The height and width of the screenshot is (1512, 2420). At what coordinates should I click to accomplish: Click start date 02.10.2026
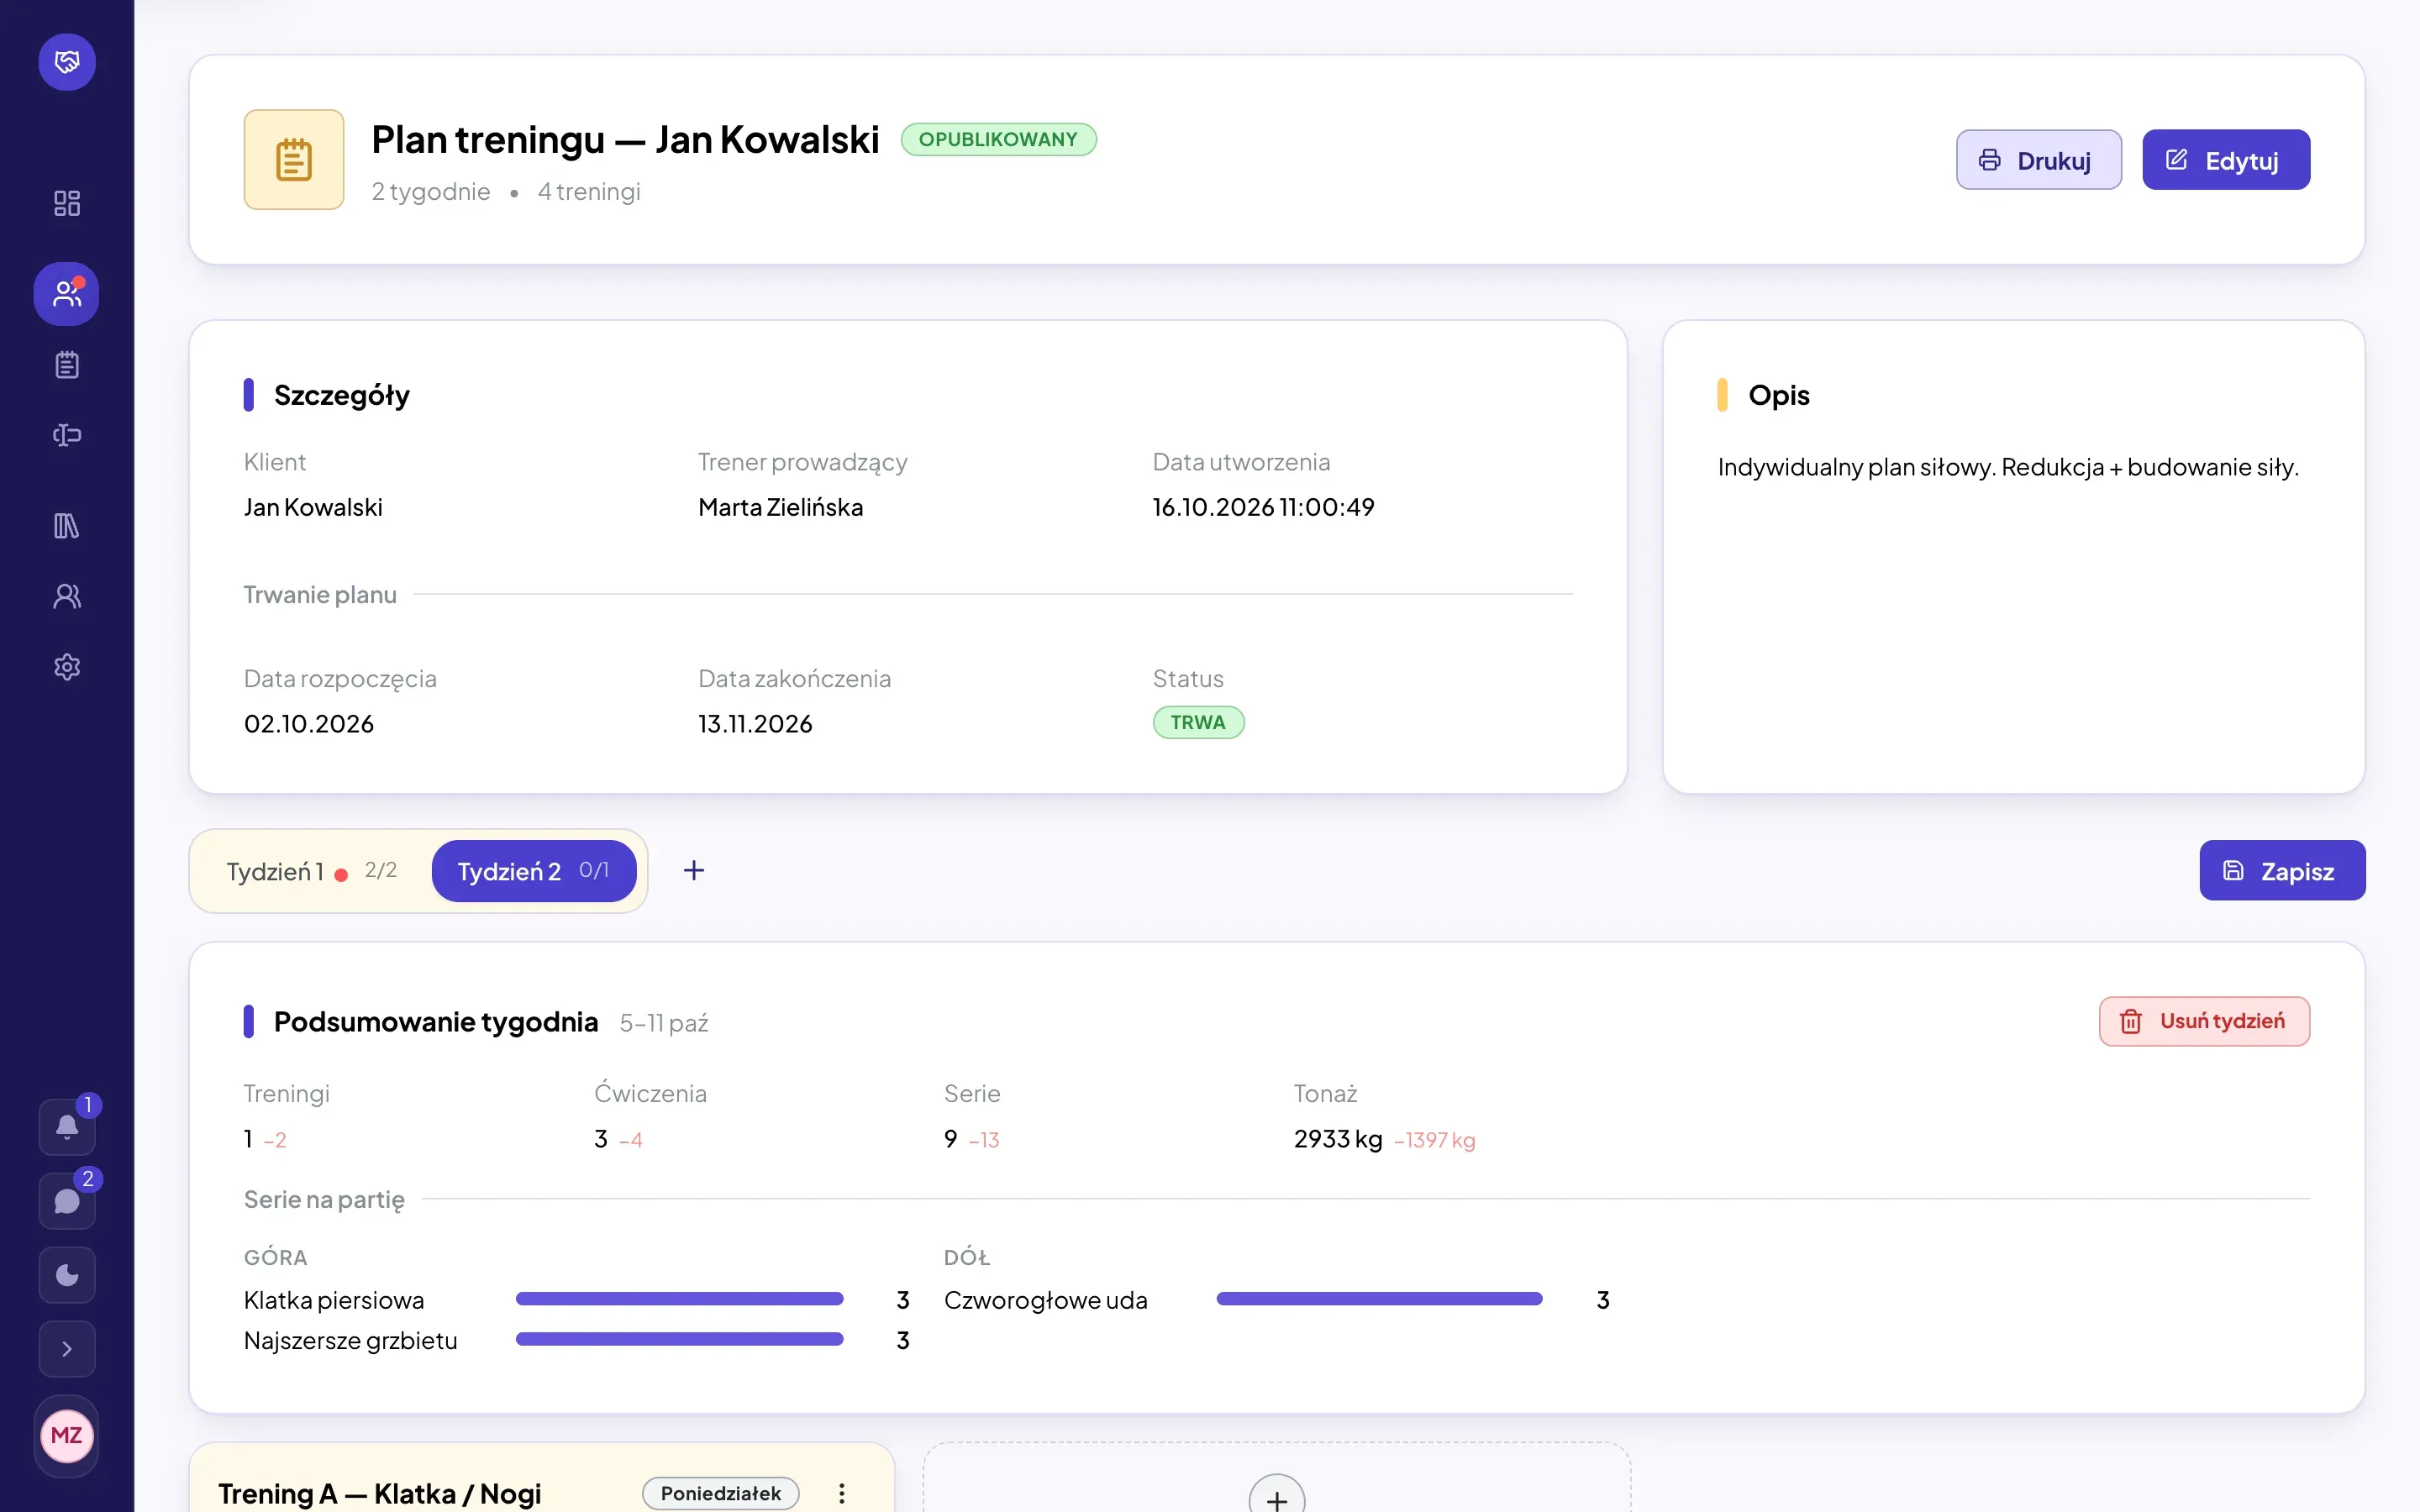pyautogui.click(x=309, y=724)
